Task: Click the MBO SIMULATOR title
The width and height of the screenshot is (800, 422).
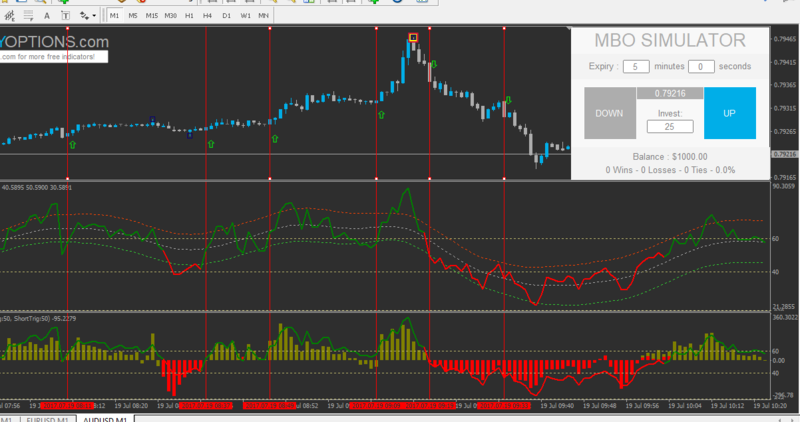Action: (x=670, y=40)
